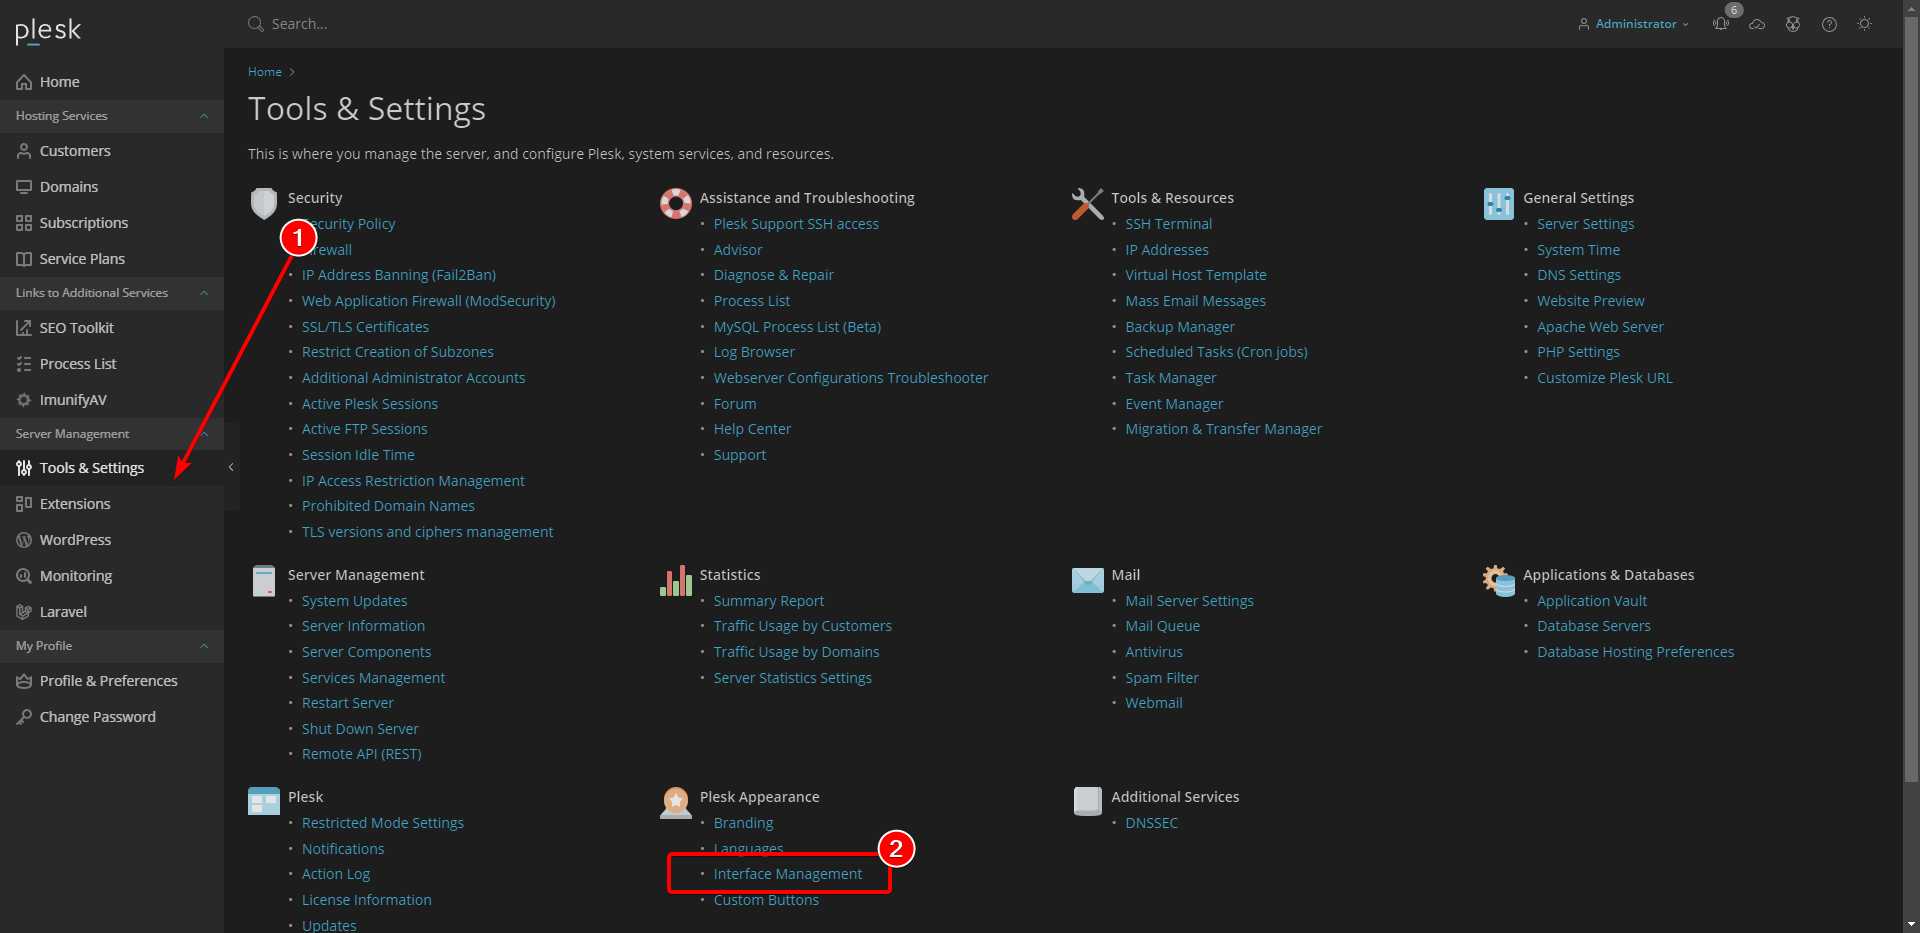This screenshot has height=933, width=1920.
Task: Open Extensions in the sidebar
Action: point(112,504)
